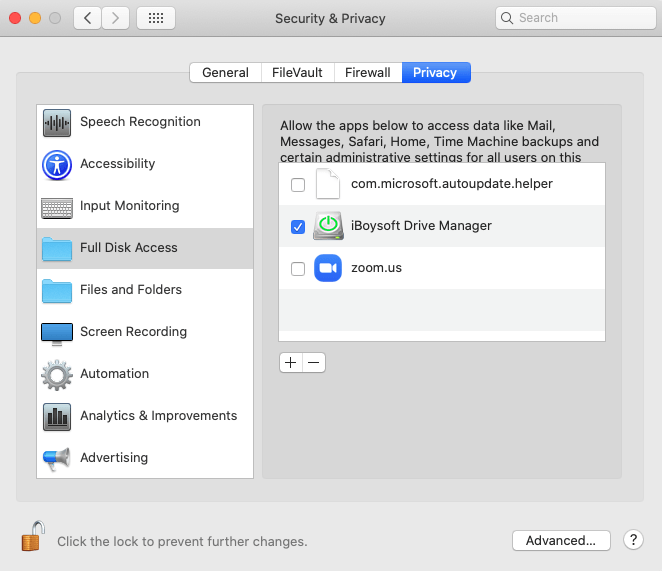Click the 'Security & Privacy' window title

(x=330, y=19)
